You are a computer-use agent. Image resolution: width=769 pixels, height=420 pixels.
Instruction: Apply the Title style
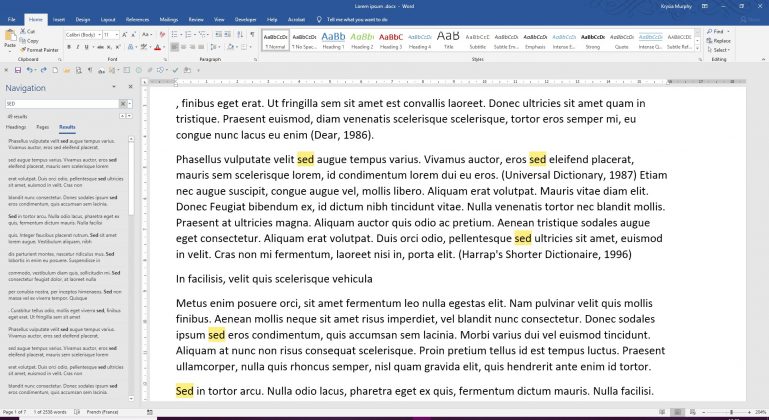click(449, 40)
